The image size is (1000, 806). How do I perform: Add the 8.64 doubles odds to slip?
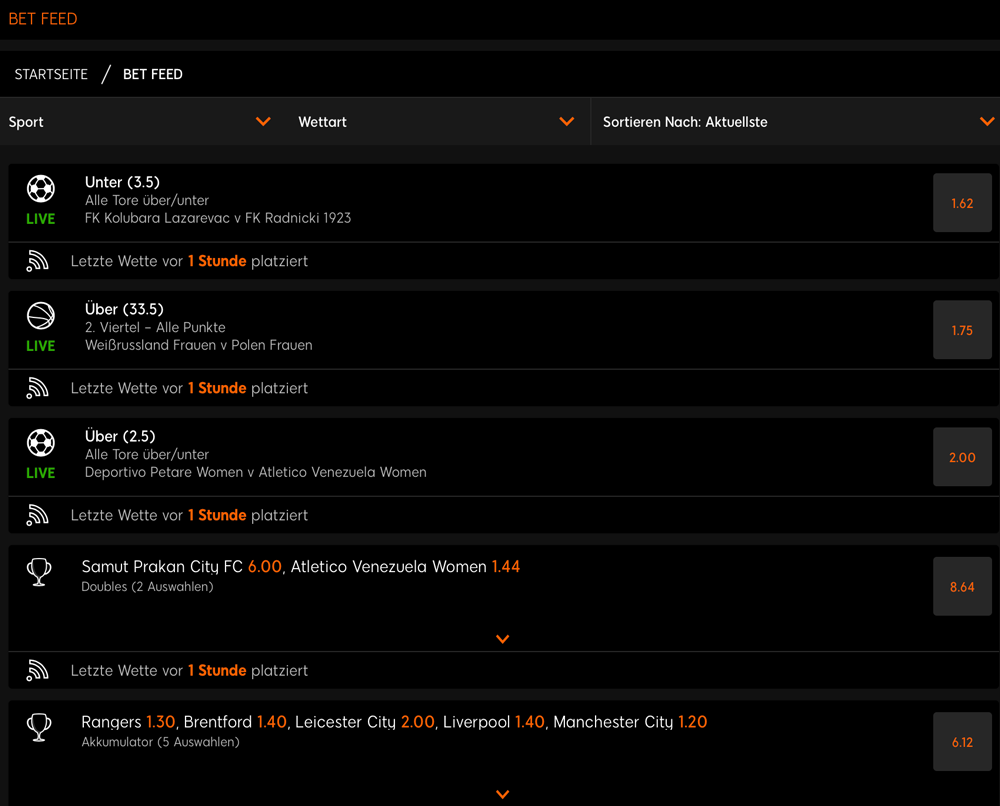pos(962,587)
